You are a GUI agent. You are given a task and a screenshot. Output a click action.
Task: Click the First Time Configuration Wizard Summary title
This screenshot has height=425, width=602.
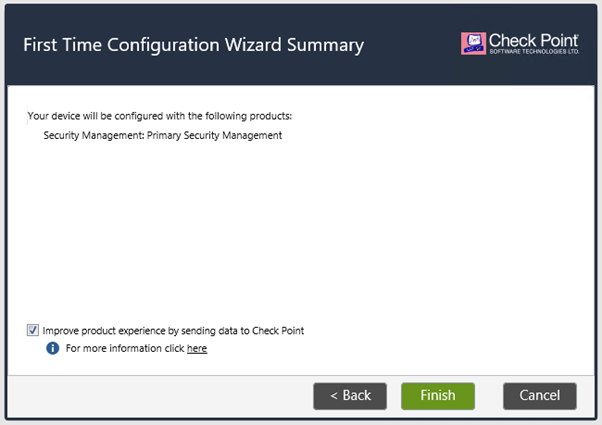click(x=193, y=45)
